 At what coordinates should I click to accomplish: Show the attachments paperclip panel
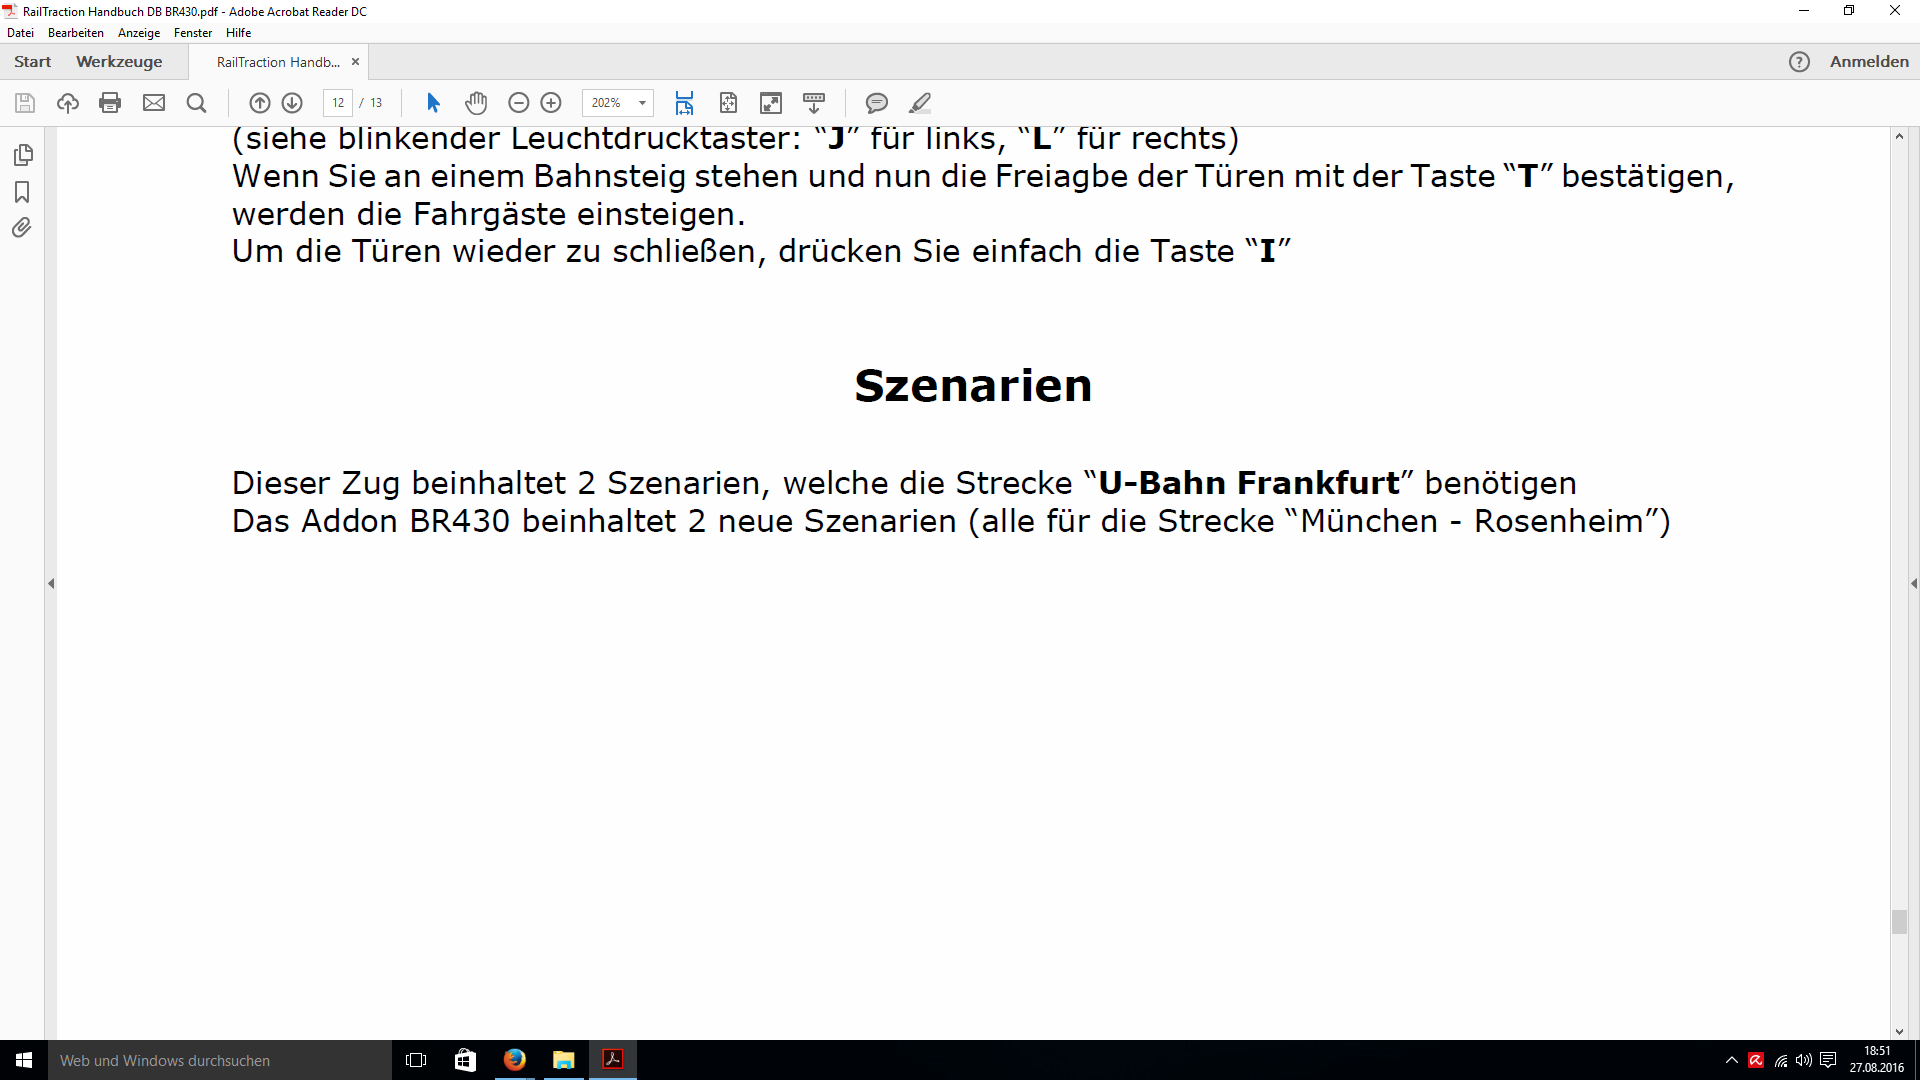22,228
